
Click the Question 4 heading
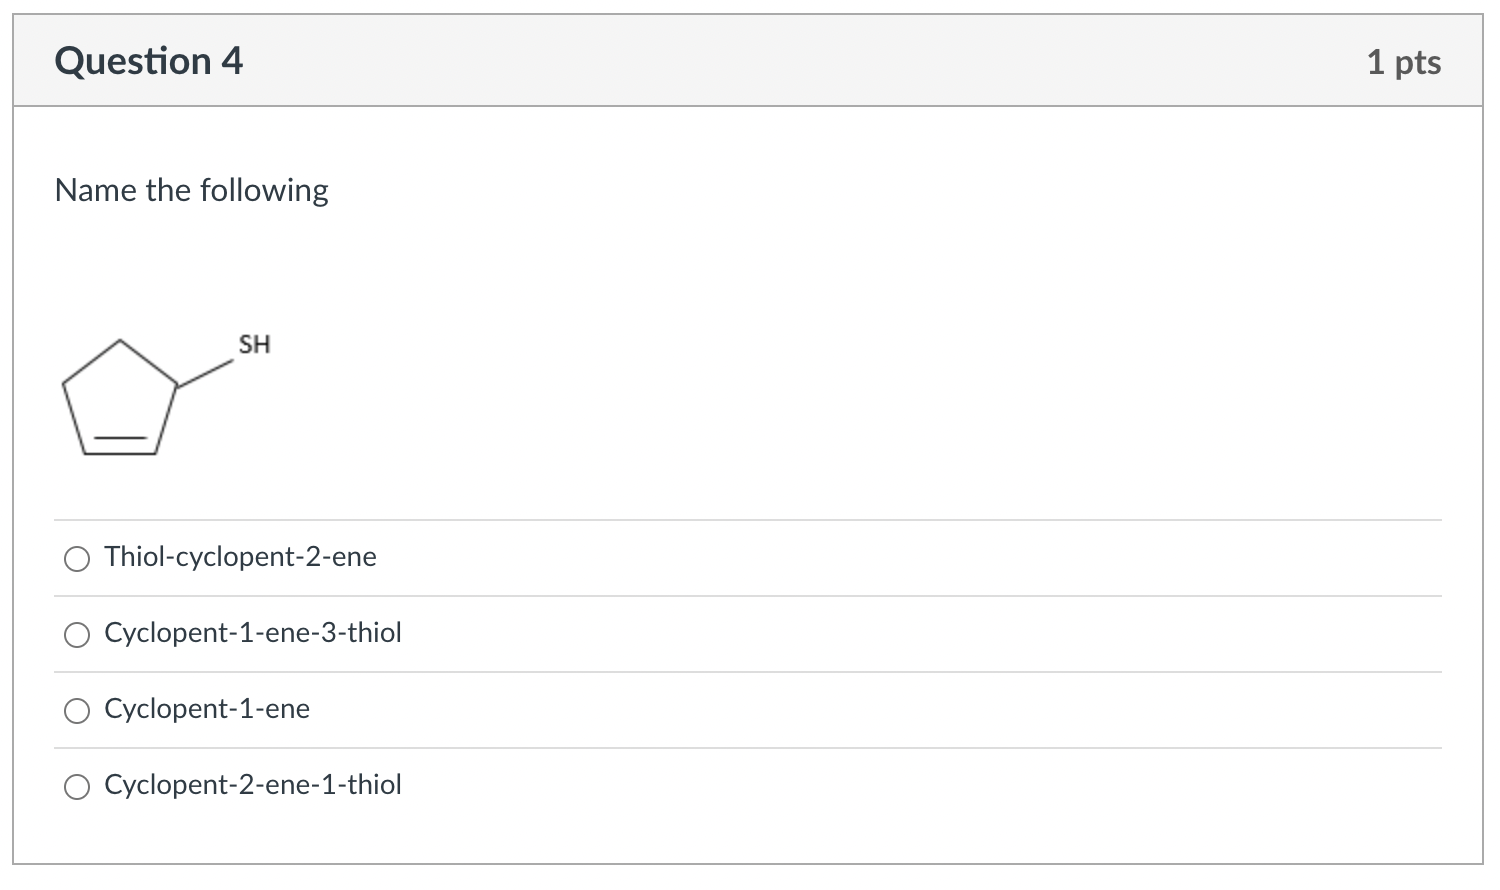(x=149, y=61)
